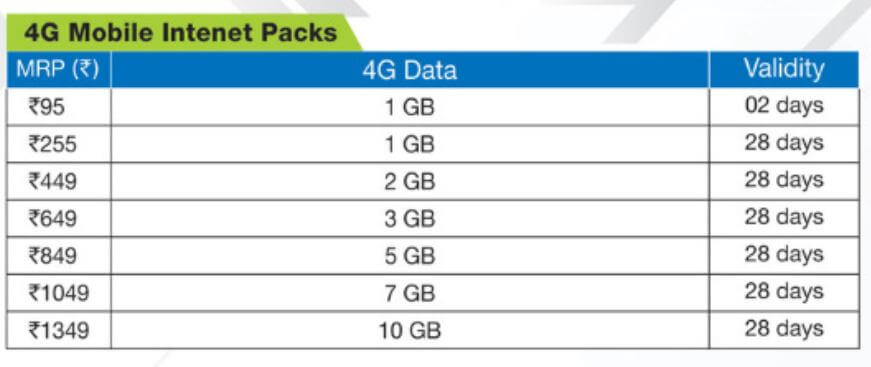
Task: Select the 4G Data column header
Action: (x=410, y=70)
